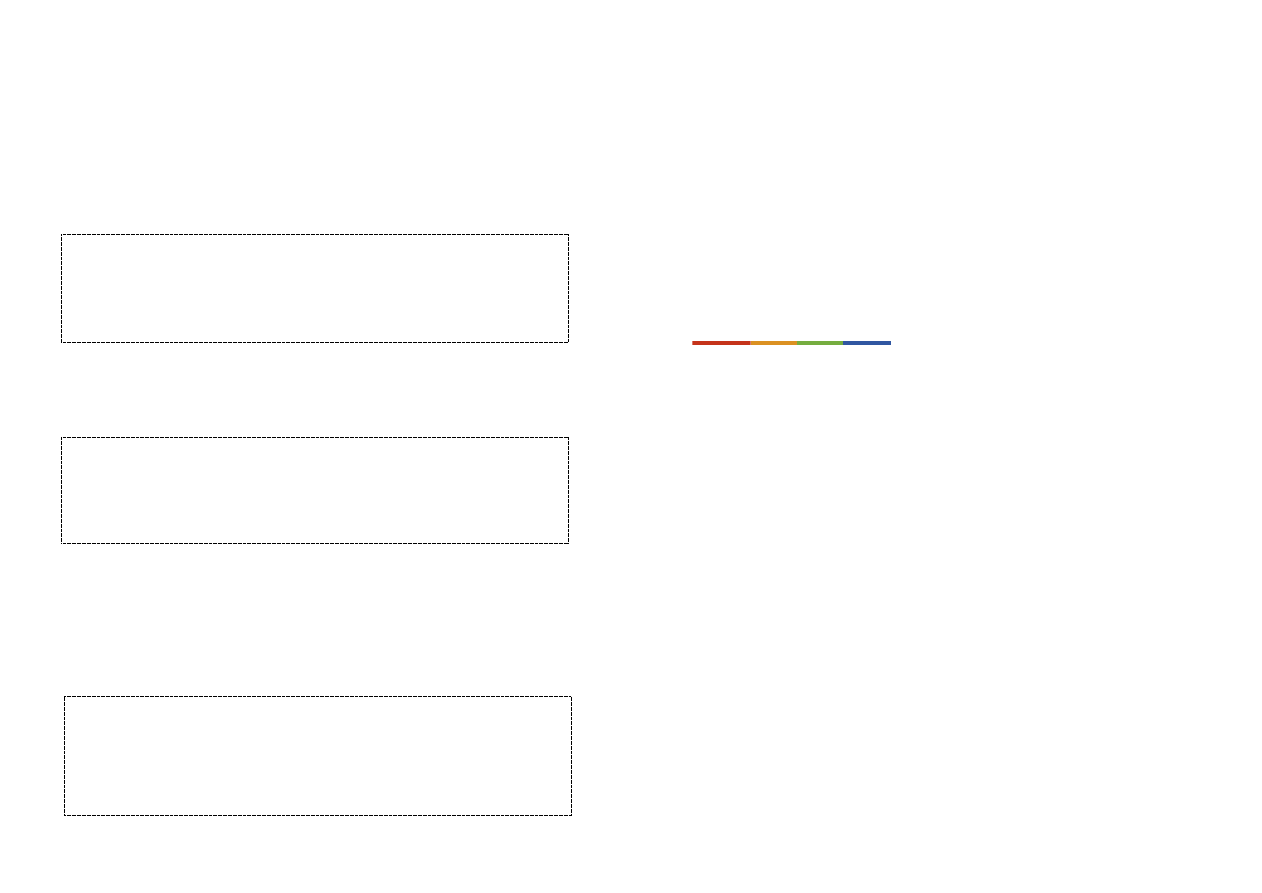
Task: Click the bottom dashed box's top border
Action: click(x=318, y=697)
